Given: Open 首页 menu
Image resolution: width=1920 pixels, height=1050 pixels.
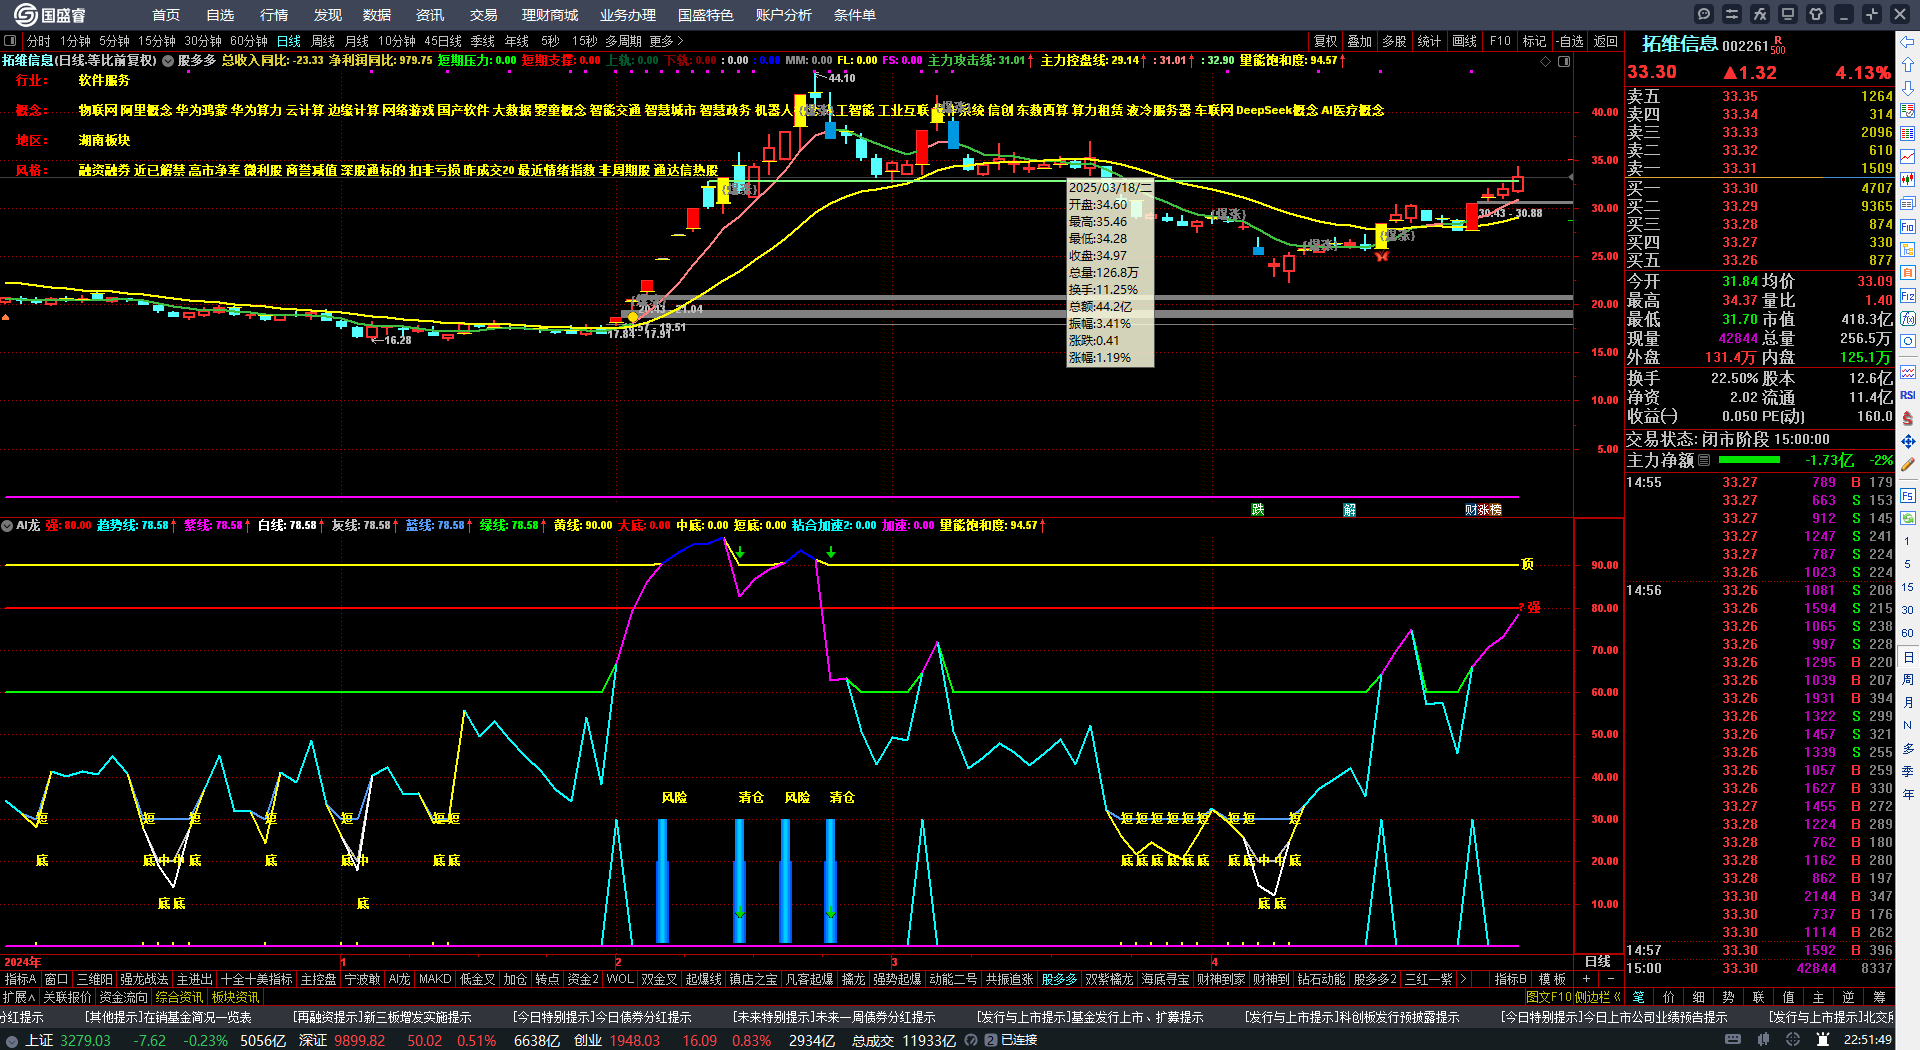Looking at the screenshot, I should coord(166,15).
